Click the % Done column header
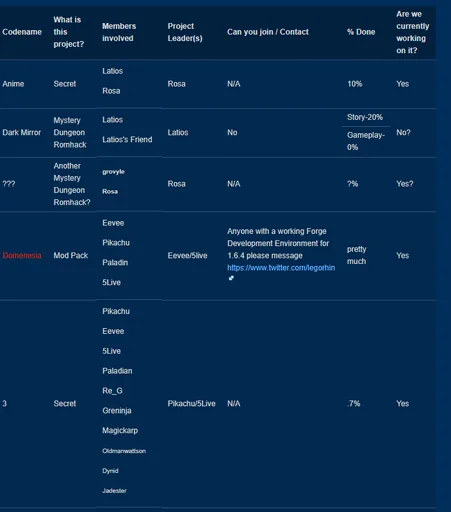Screen dimensions: 451x512 click(x=361, y=32)
